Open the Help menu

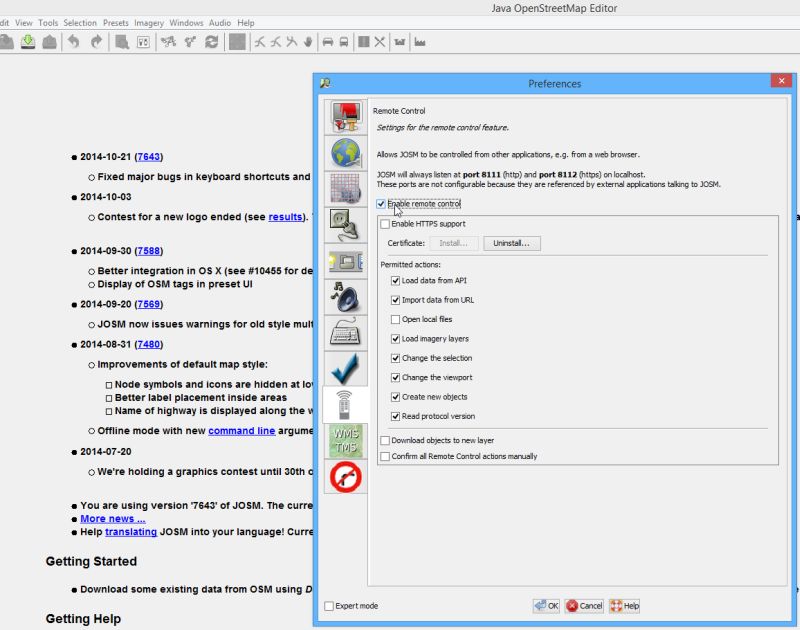click(245, 23)
